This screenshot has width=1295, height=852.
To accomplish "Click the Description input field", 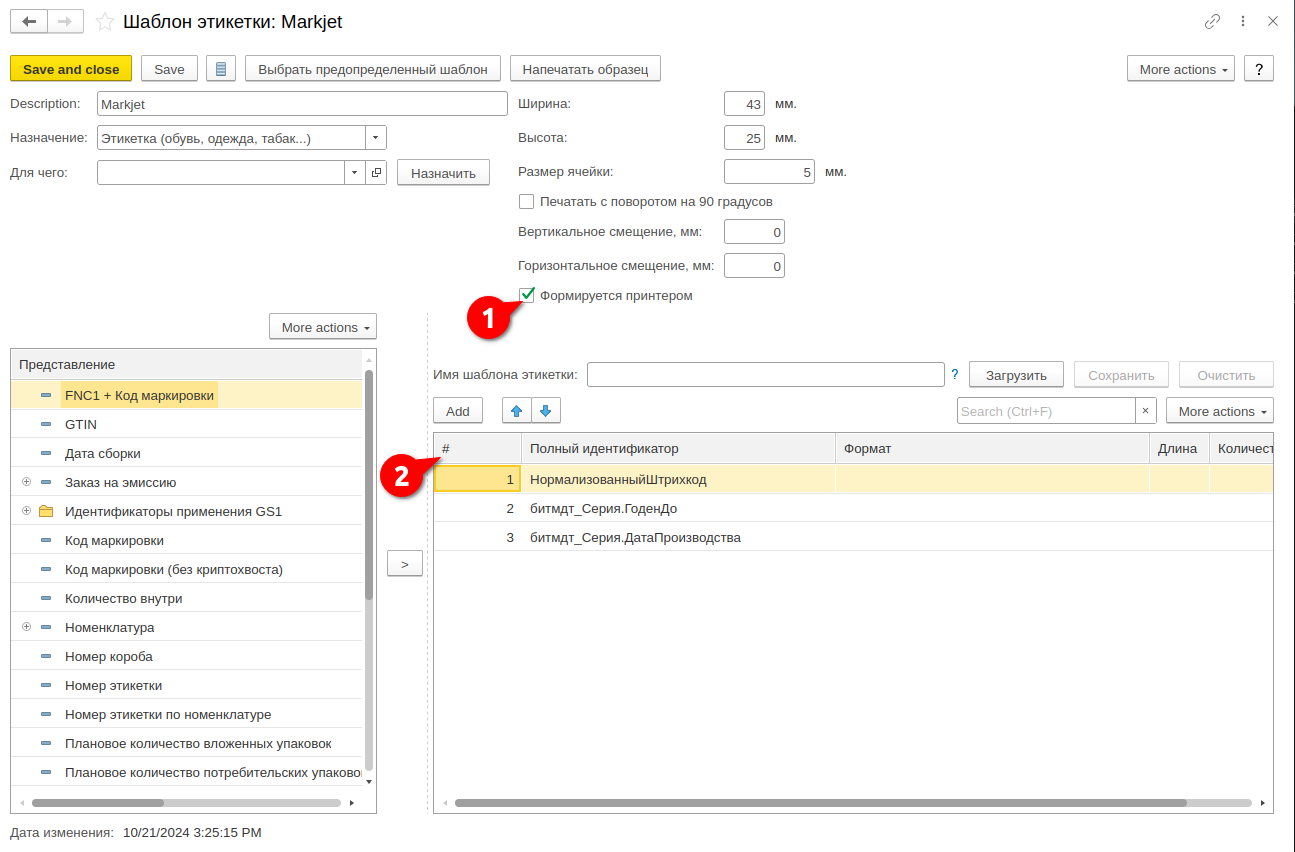I will pyautogui.click(x=303, y=103).
